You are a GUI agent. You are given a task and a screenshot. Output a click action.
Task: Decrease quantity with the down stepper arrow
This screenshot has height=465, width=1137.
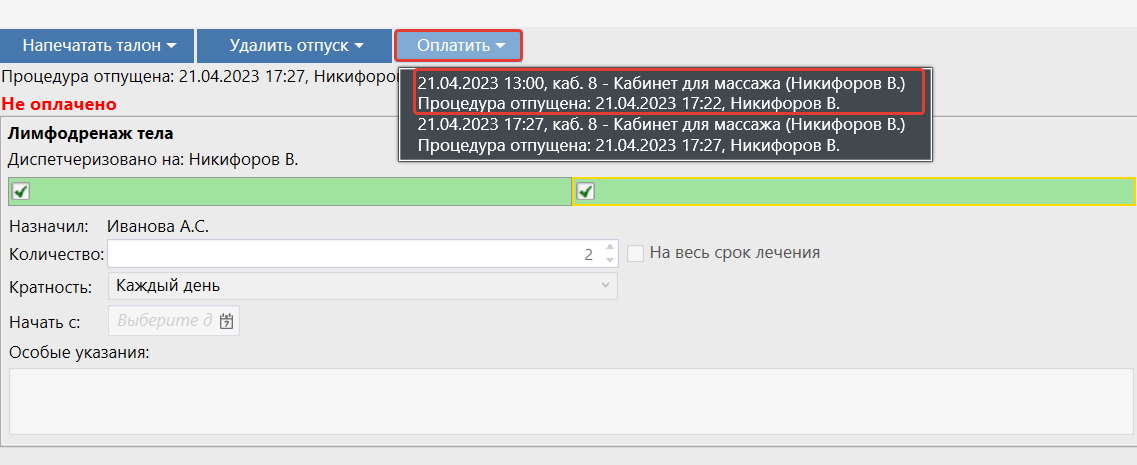pos(609,260)
